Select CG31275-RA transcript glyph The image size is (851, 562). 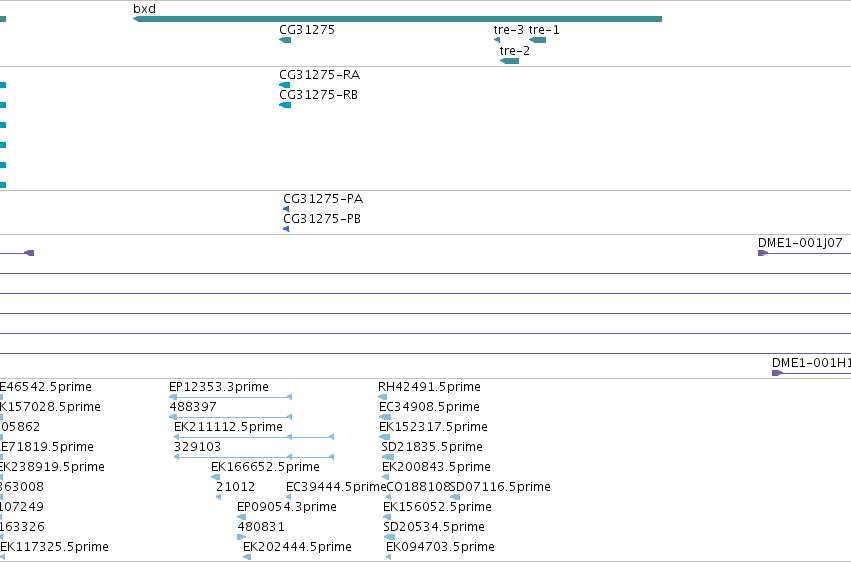coord(284,85)
